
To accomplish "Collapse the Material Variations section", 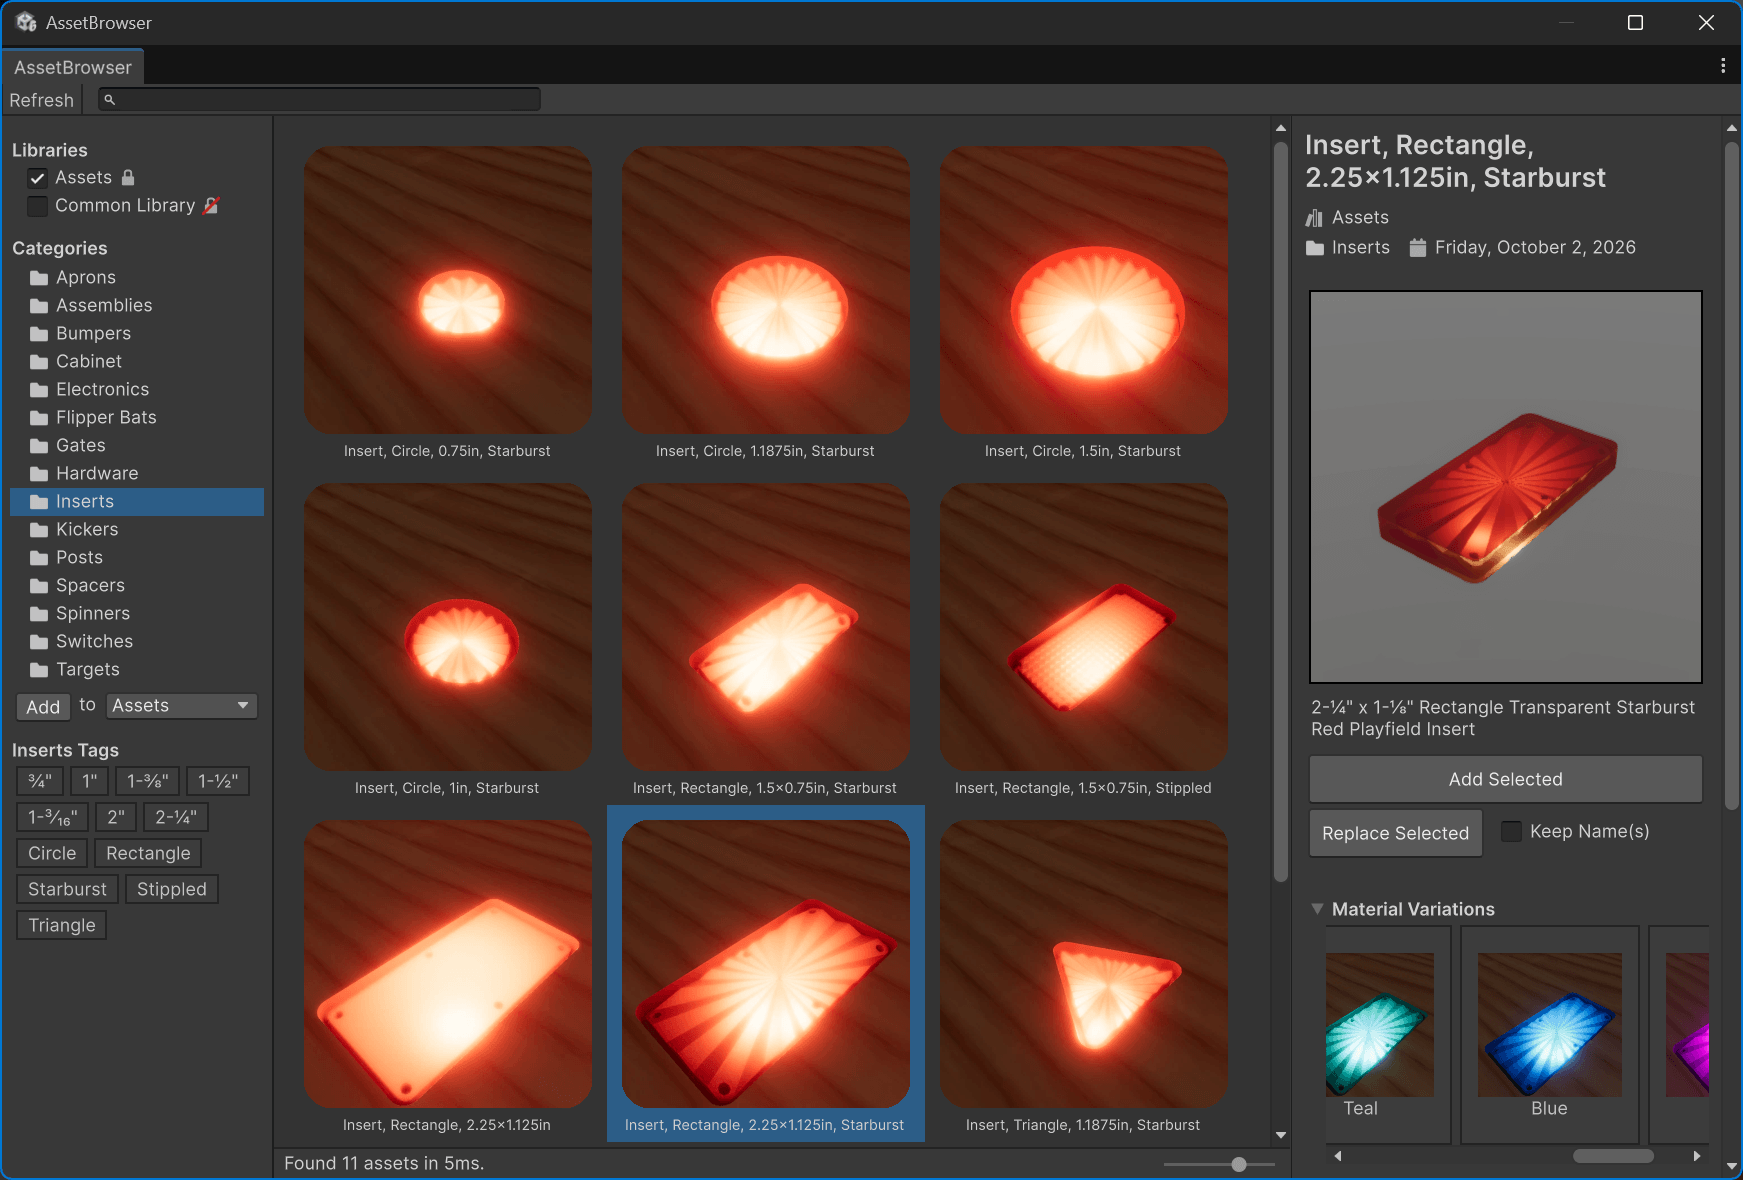I will tap(1317, 909).
